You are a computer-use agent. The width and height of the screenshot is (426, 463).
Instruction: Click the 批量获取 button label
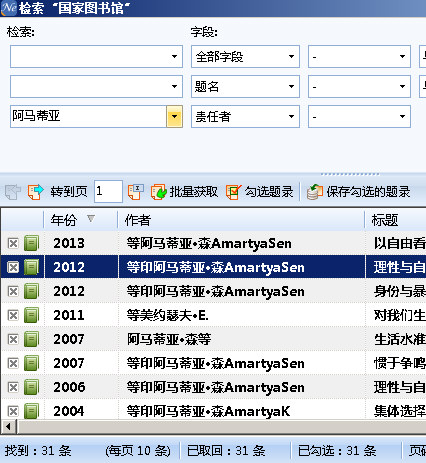click(x=194, y=192)
